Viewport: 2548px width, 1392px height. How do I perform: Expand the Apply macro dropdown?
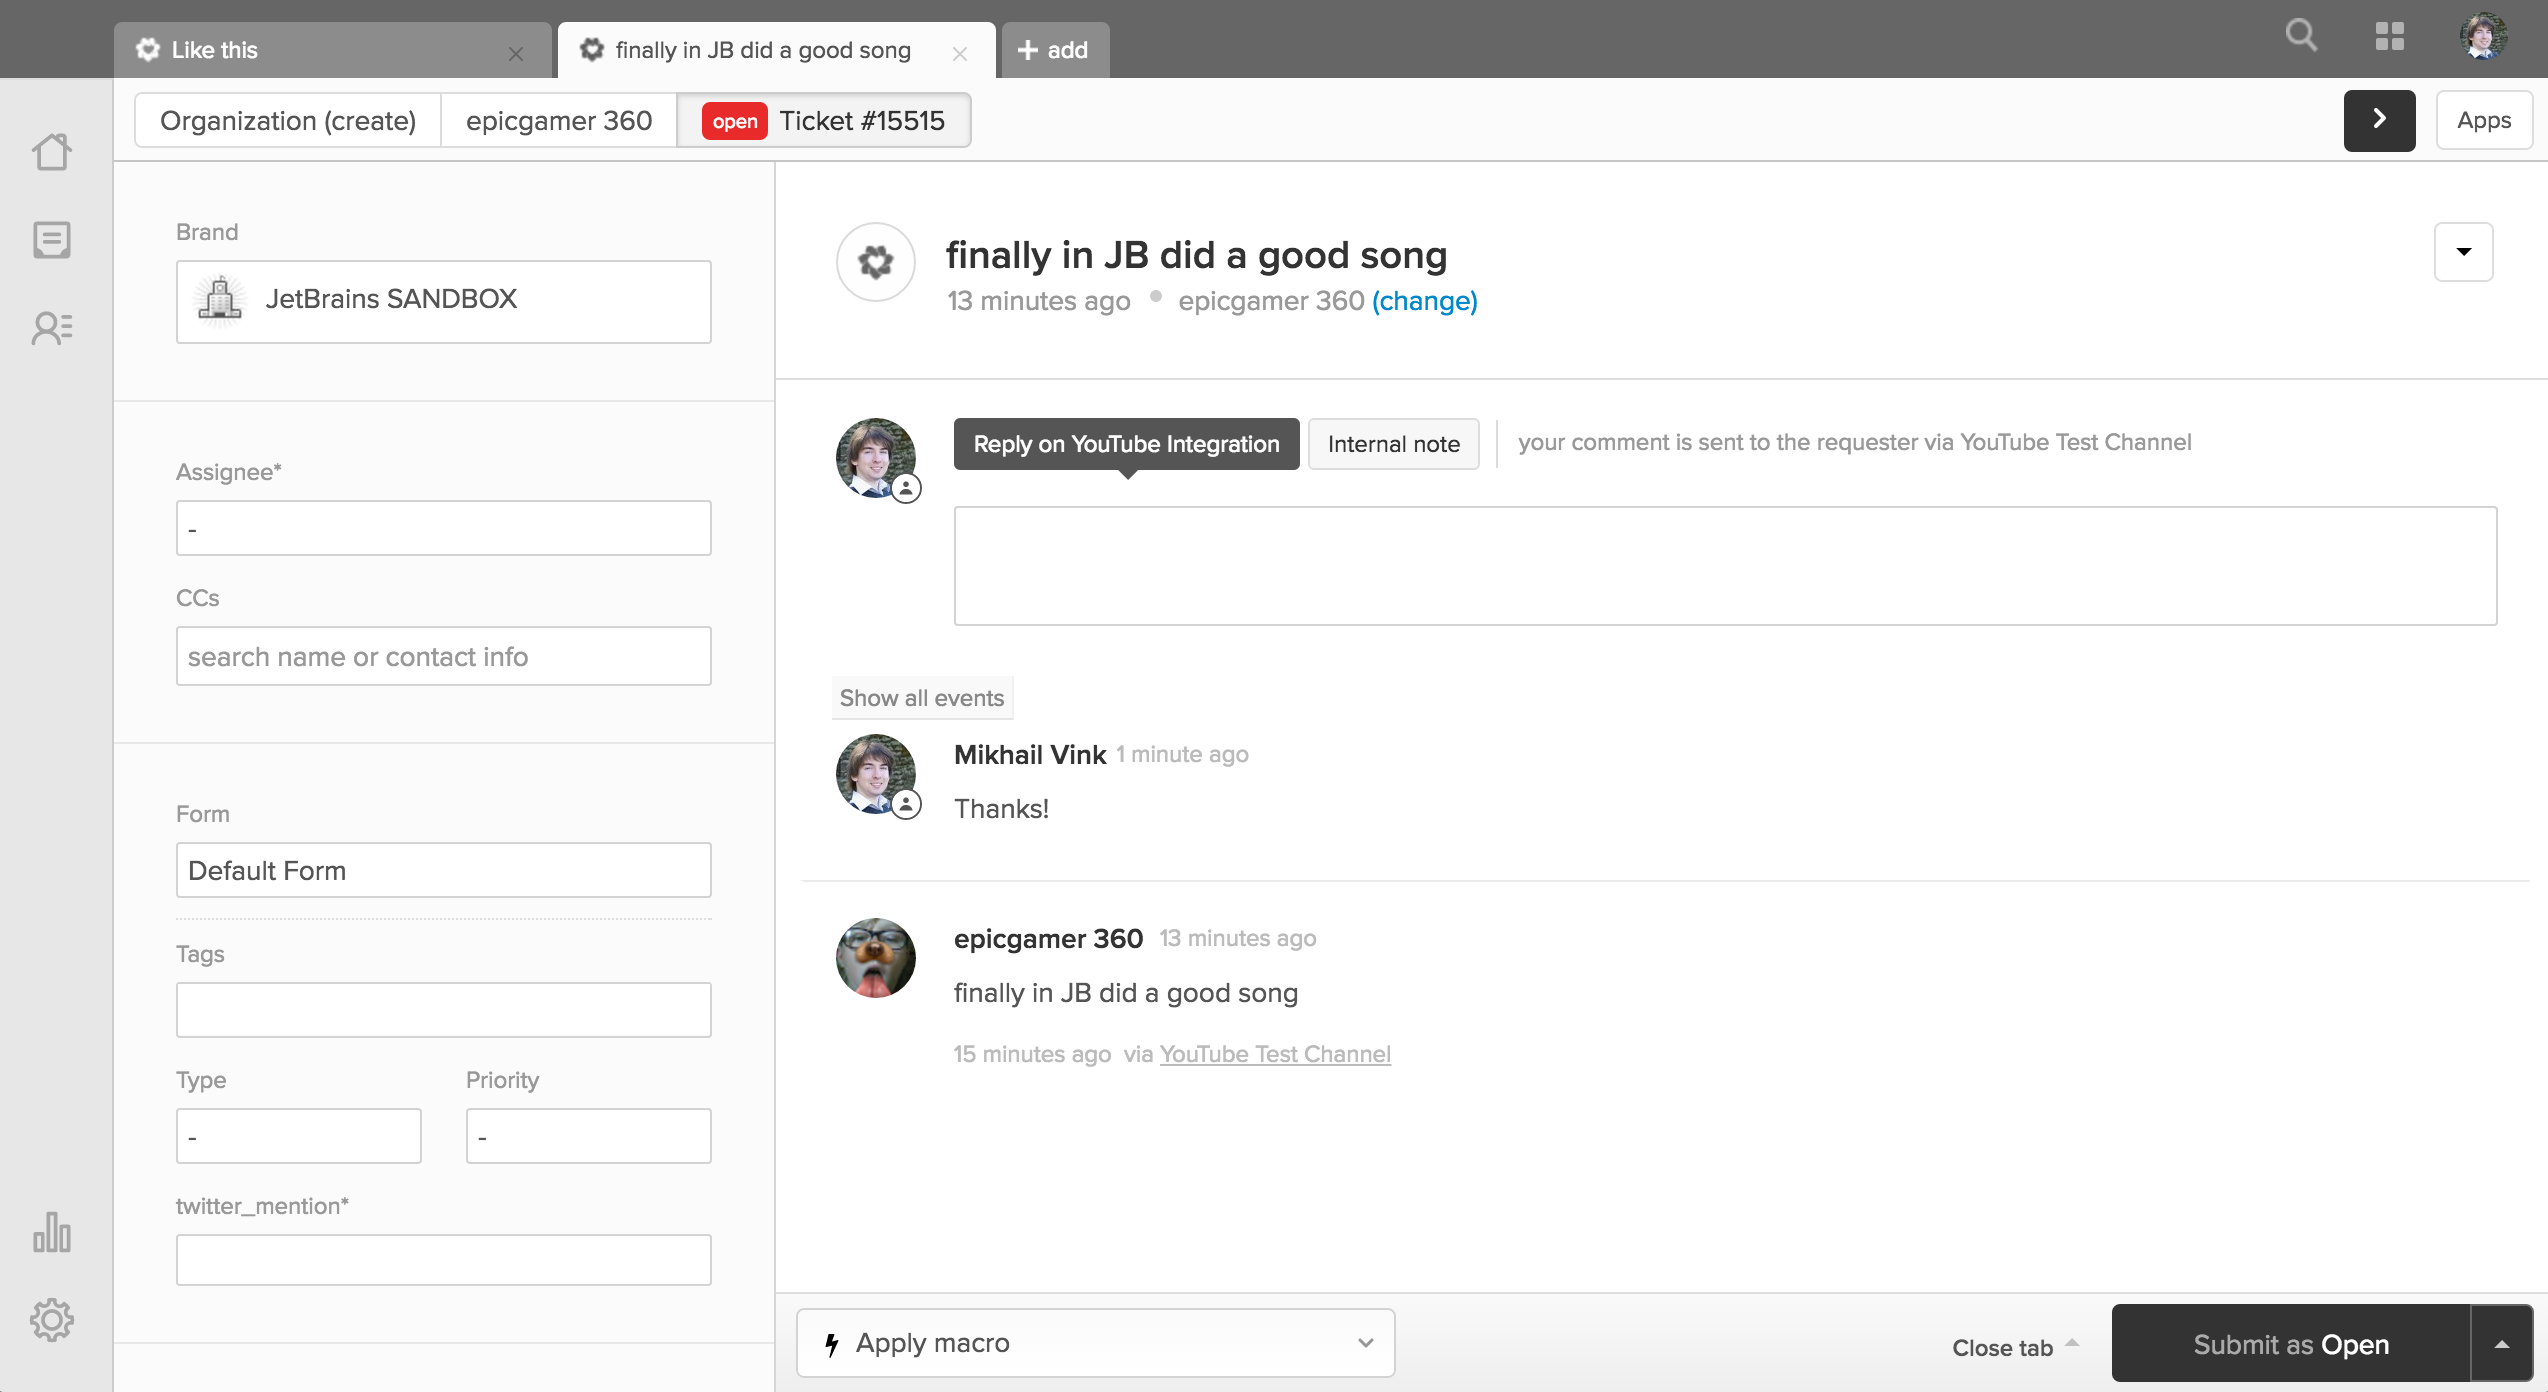[x=1095, y=1343]
